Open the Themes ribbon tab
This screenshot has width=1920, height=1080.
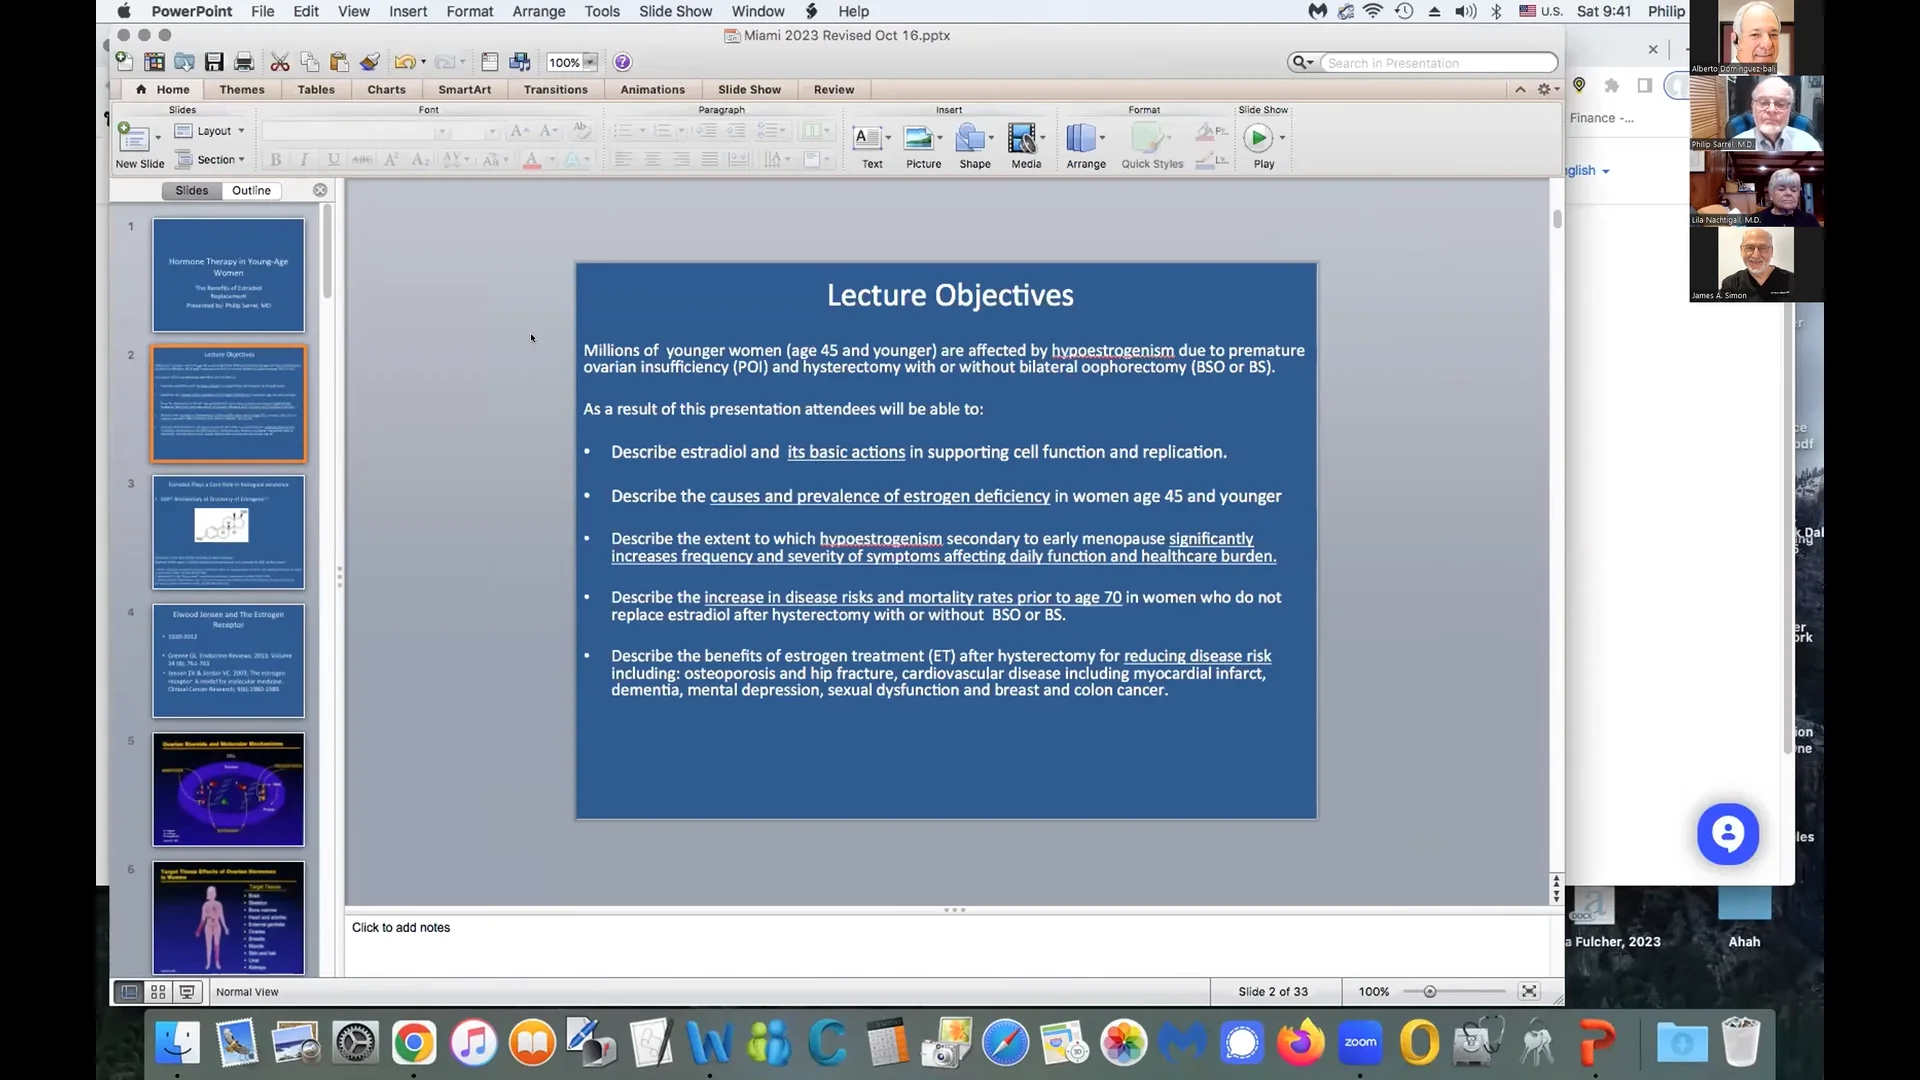click(242, 89)
